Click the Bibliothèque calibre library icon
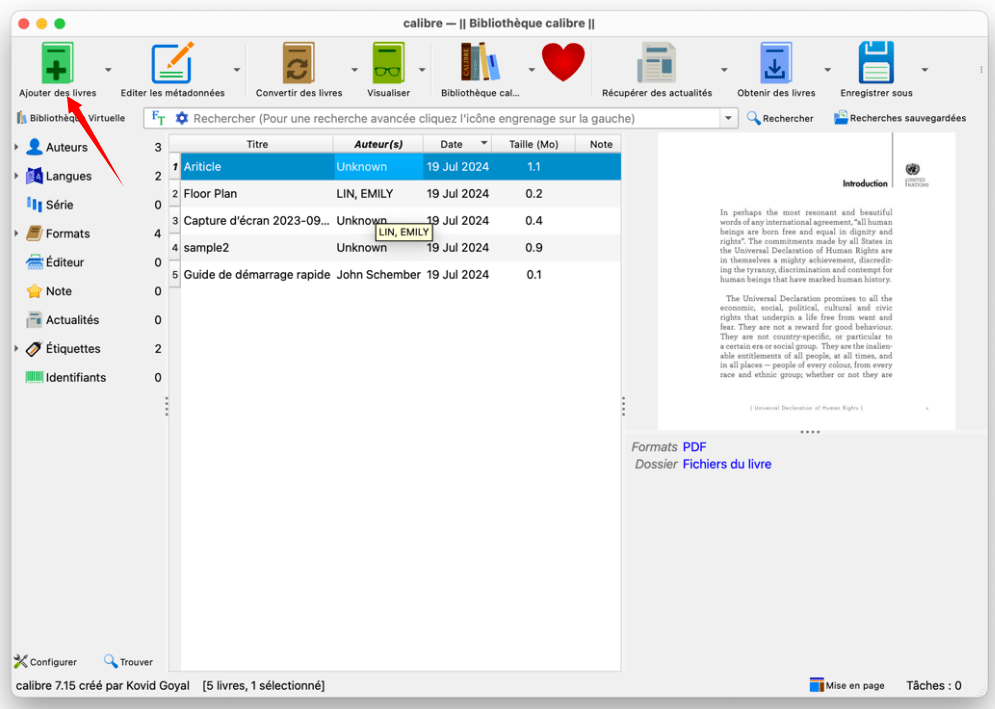Viewport: 995px width, 709px height. coord(480,62)
